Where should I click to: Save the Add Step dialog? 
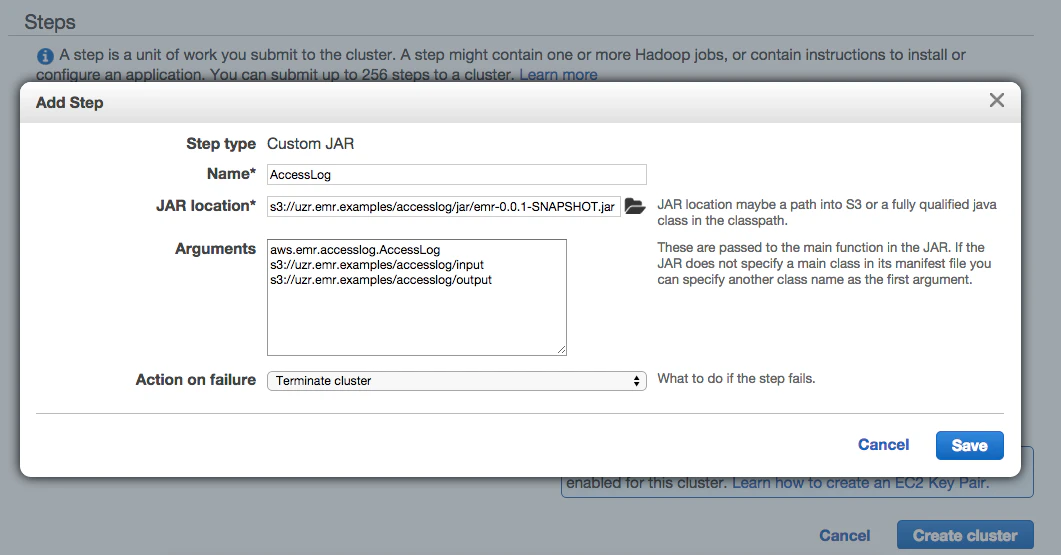click(970, 445)
